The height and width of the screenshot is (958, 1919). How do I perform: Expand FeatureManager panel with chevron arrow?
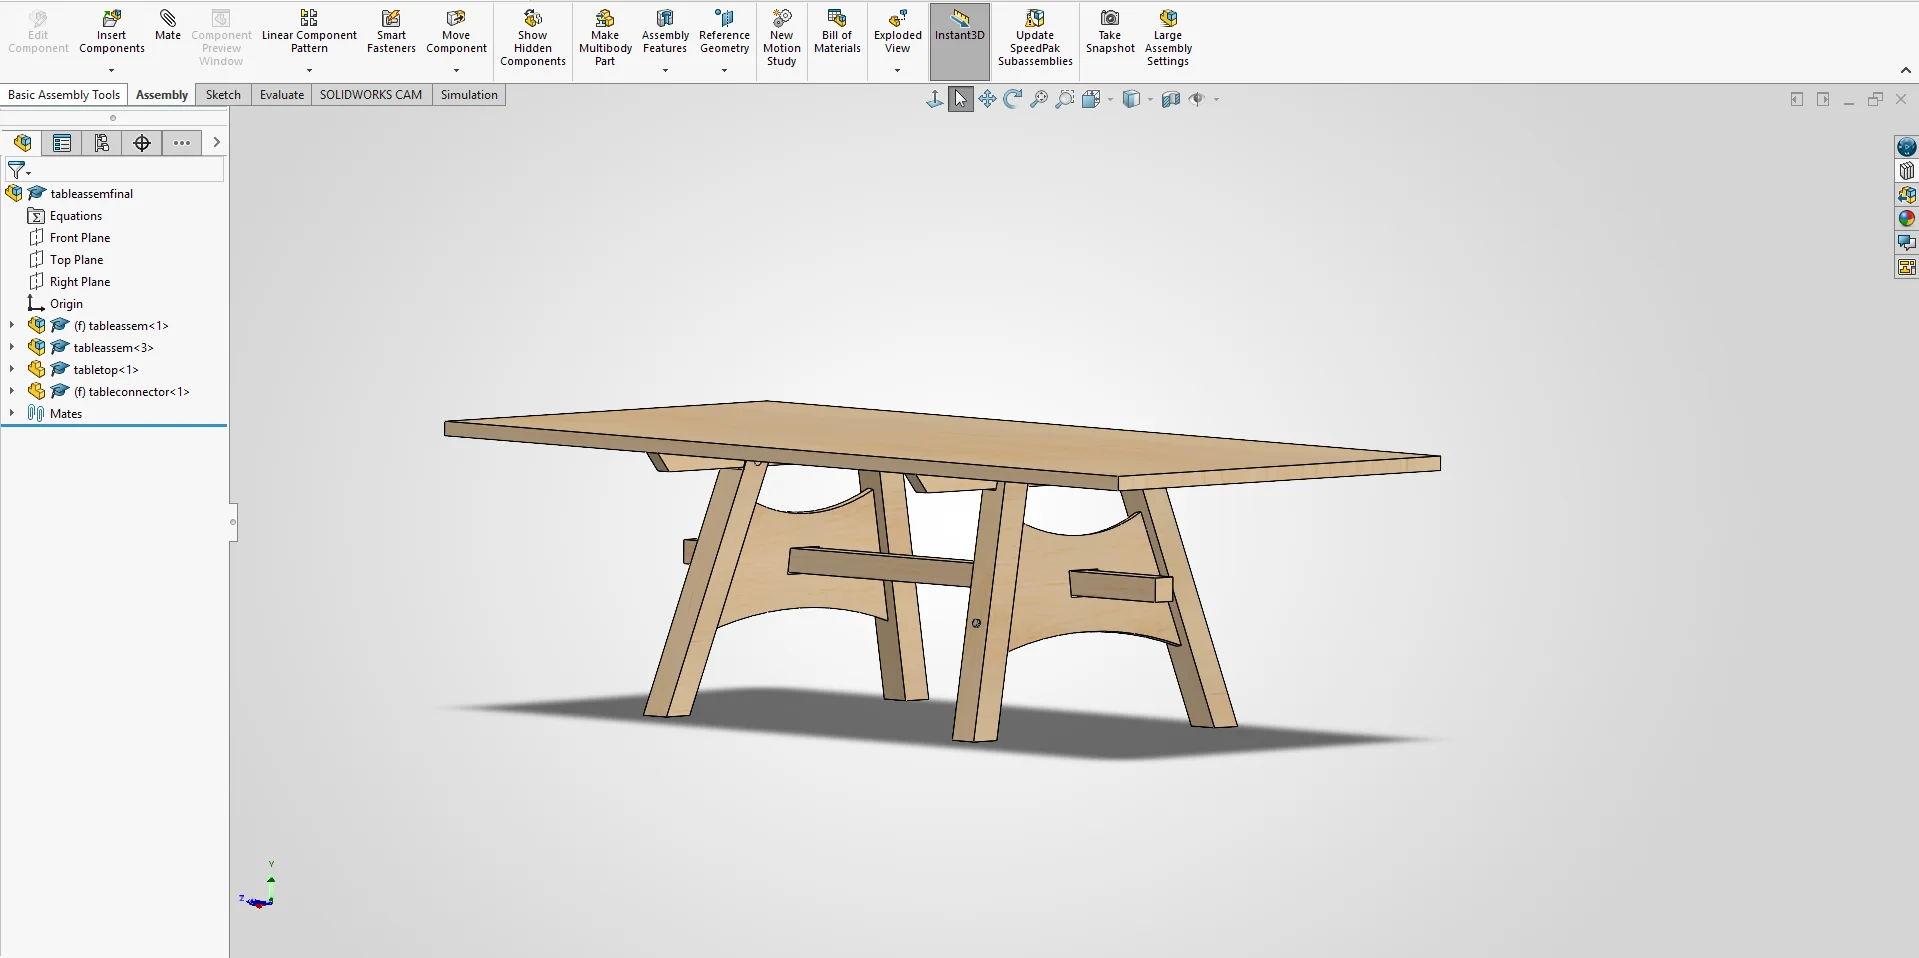click(216, 143)
